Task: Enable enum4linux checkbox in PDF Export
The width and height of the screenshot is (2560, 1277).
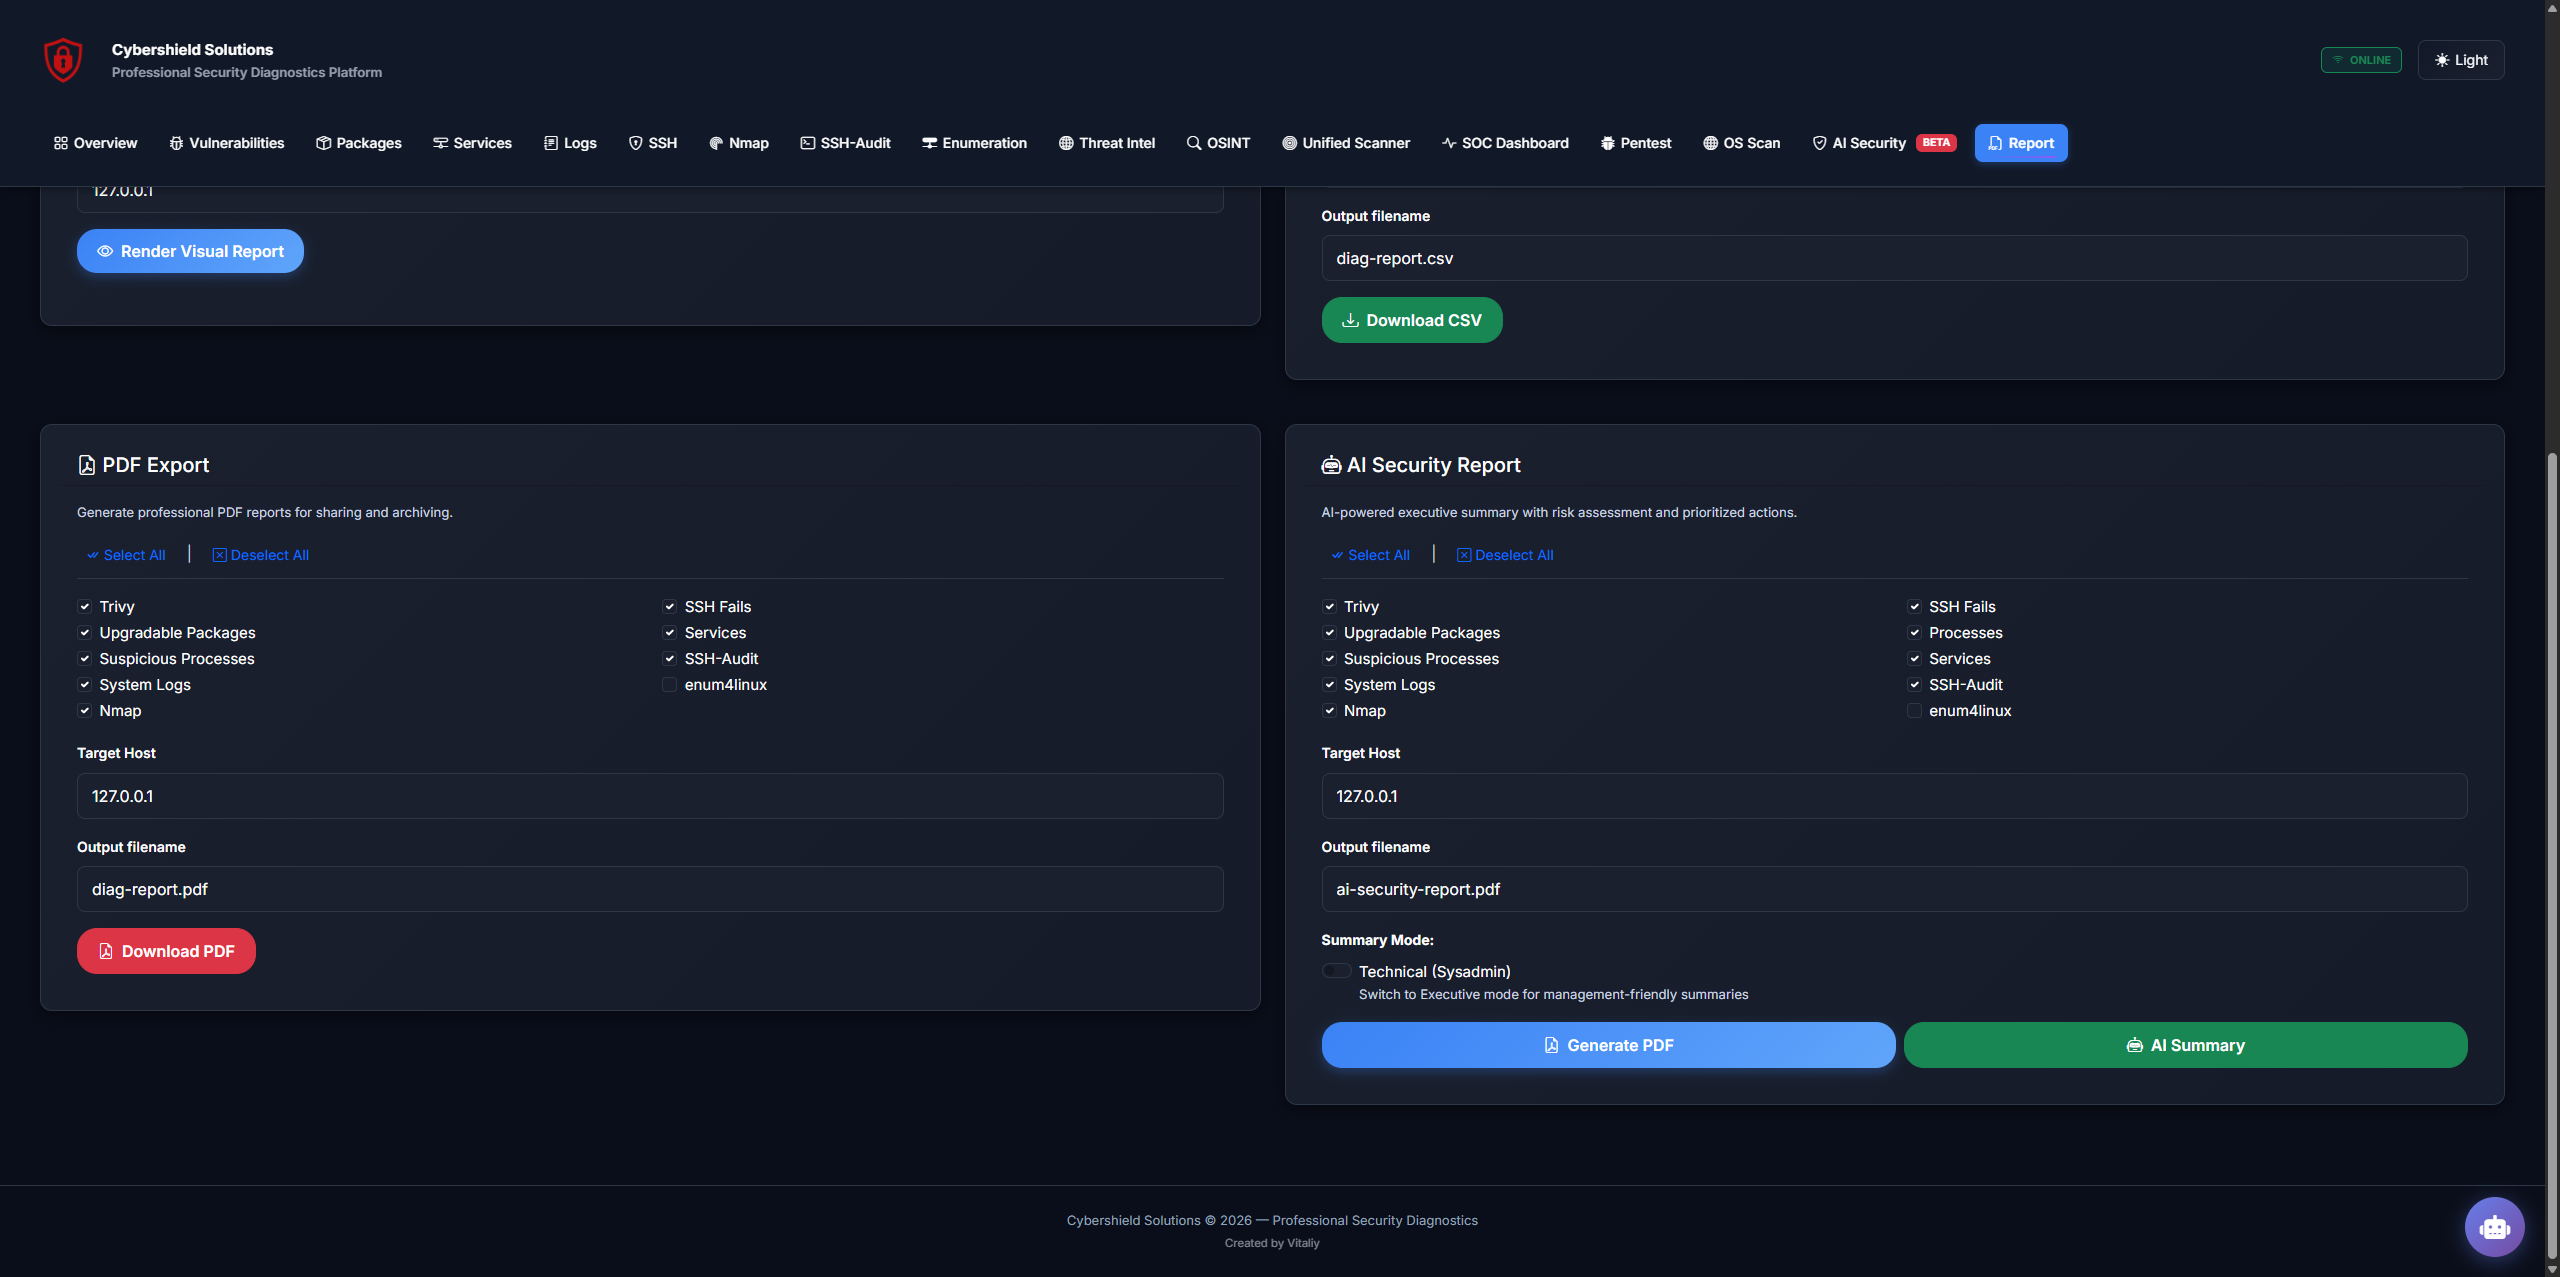Action: coord(669,685)
